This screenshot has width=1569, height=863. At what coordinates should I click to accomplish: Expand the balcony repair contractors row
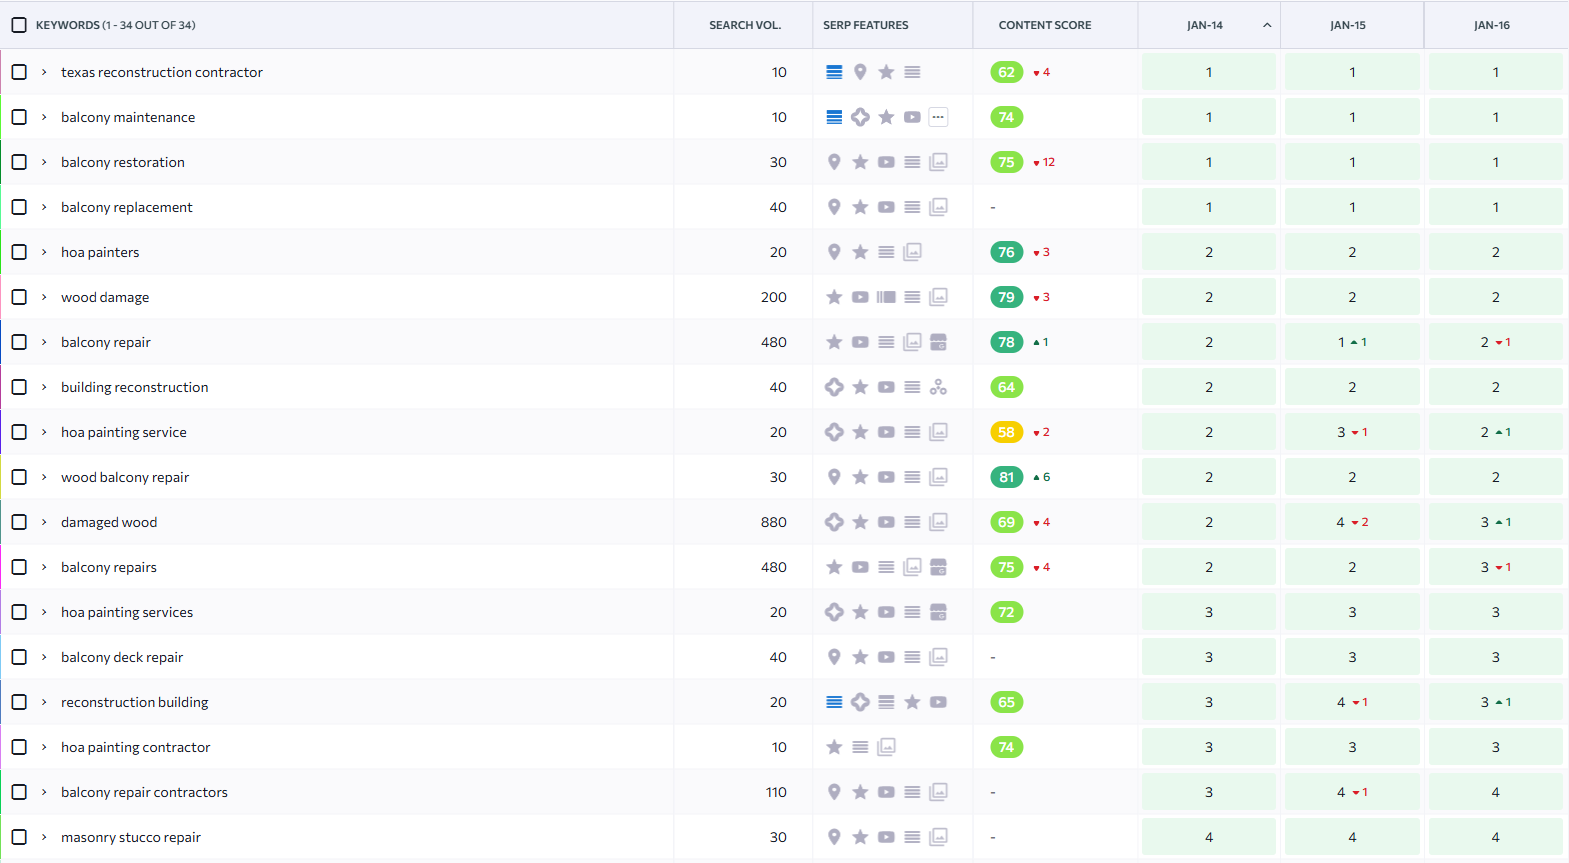[x=44, y=792]
